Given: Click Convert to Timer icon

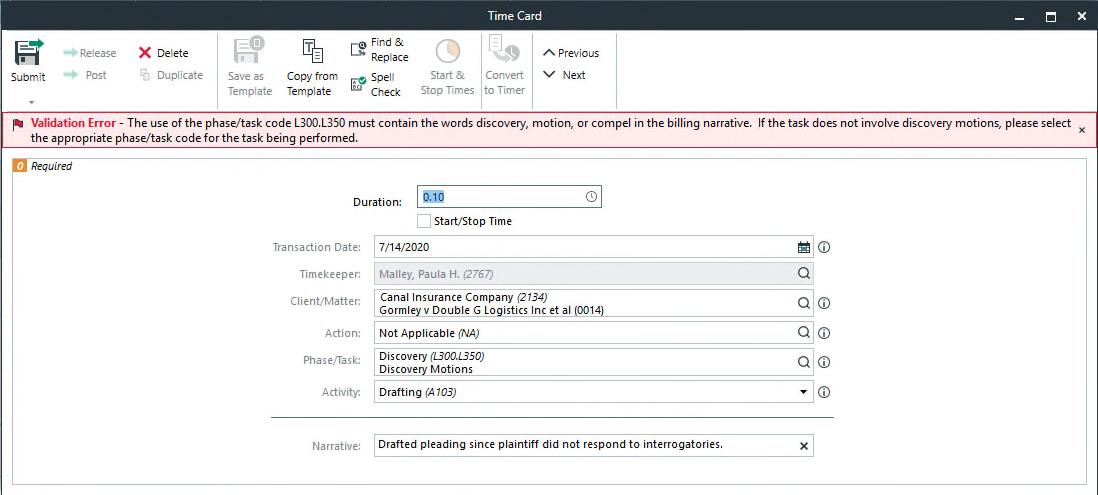Looking at the screenshot, I should (504, 51).
